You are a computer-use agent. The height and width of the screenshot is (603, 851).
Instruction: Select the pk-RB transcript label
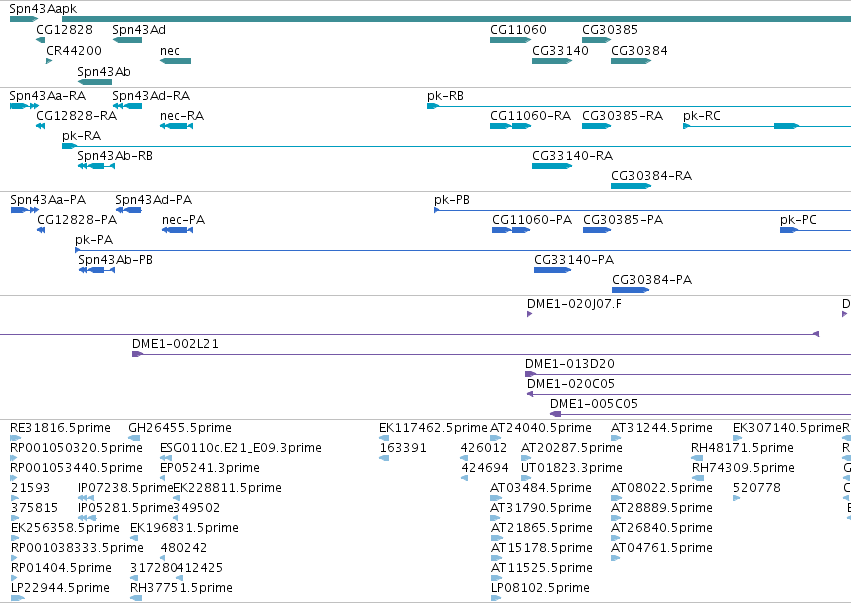pos(446,96)
